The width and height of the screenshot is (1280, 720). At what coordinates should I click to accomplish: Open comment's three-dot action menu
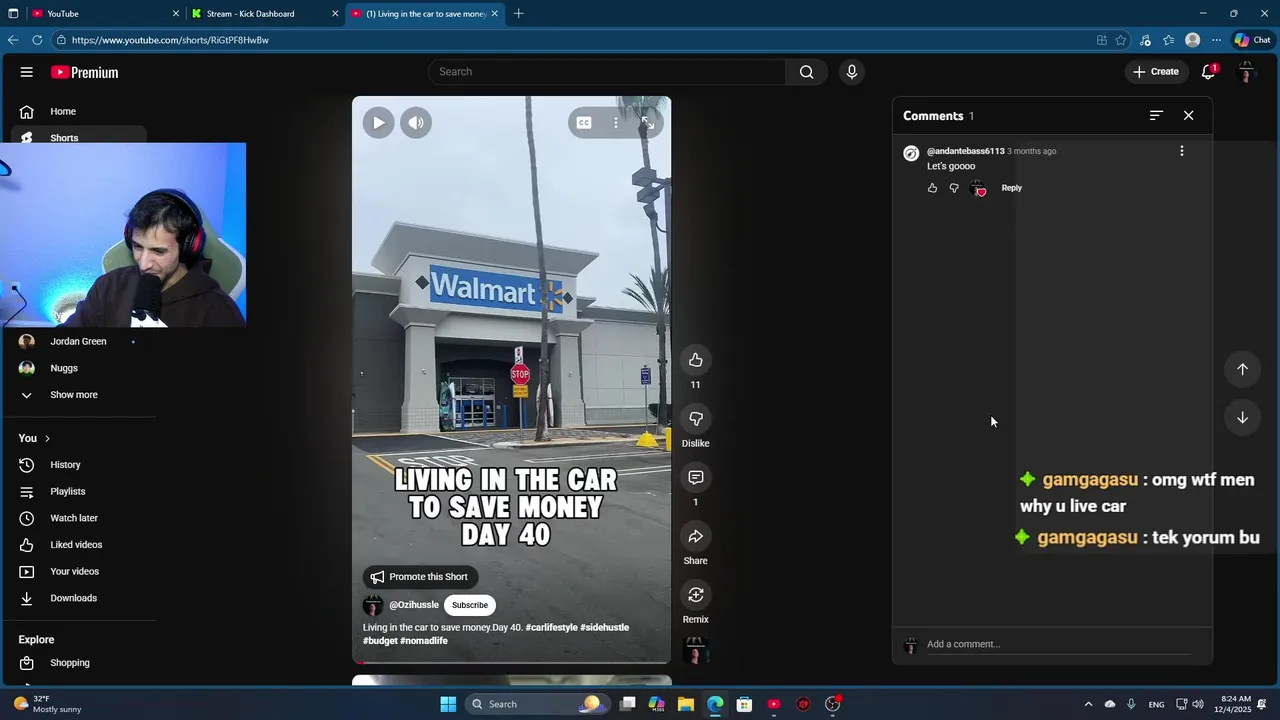click(1182, 151)
